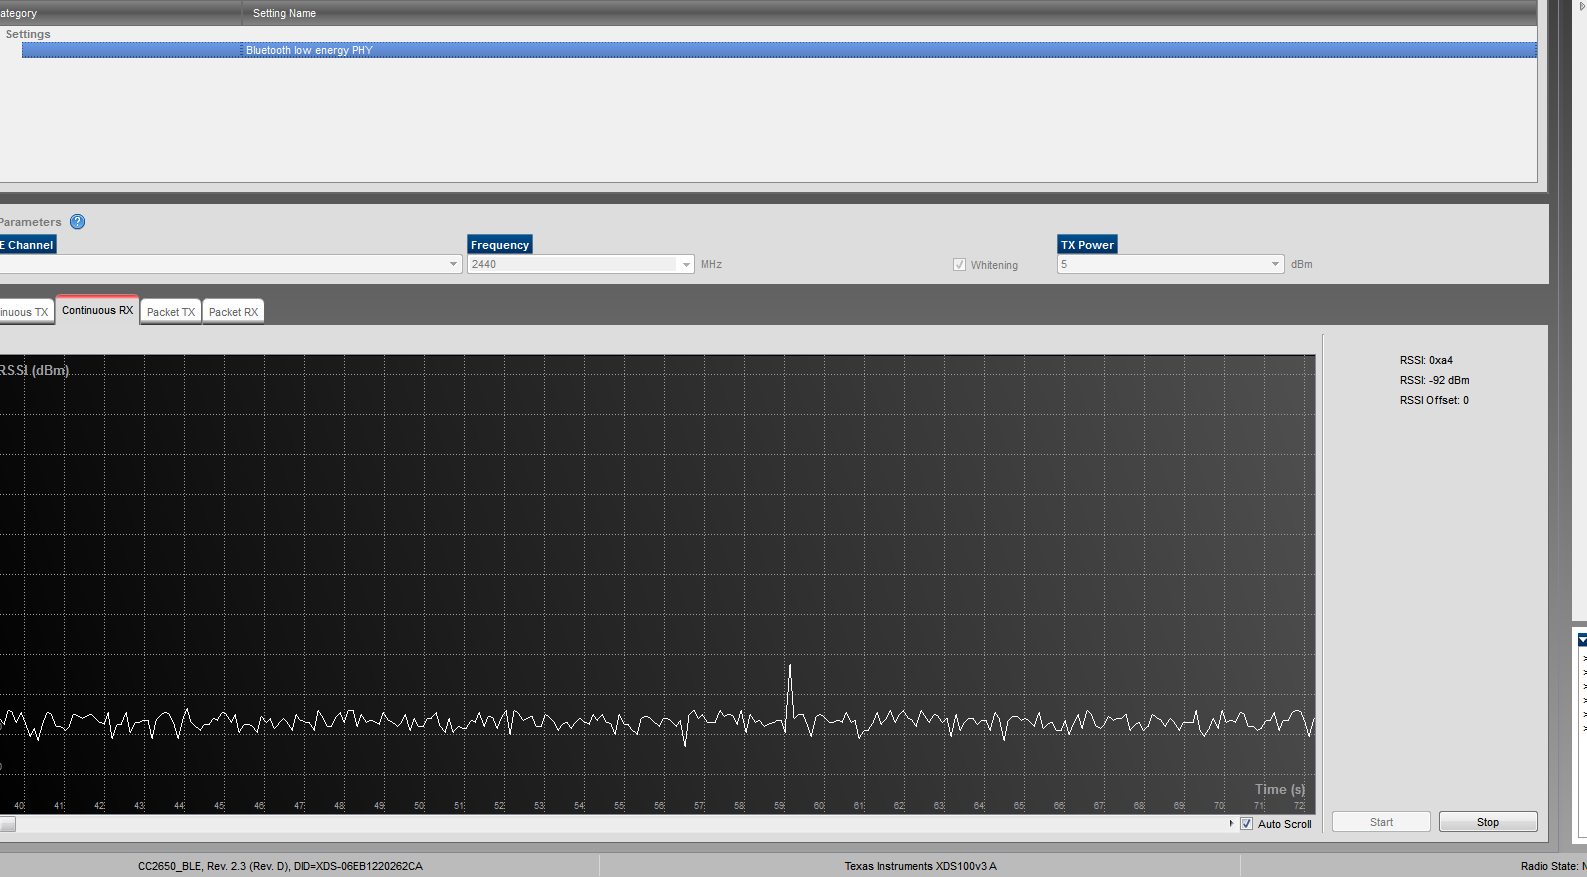Image resolution: width=1587 pixels, height=877 pixels.
Task: Switch to the Continuous TX tab
Action: pyautogui.click(x=24, y=312)
